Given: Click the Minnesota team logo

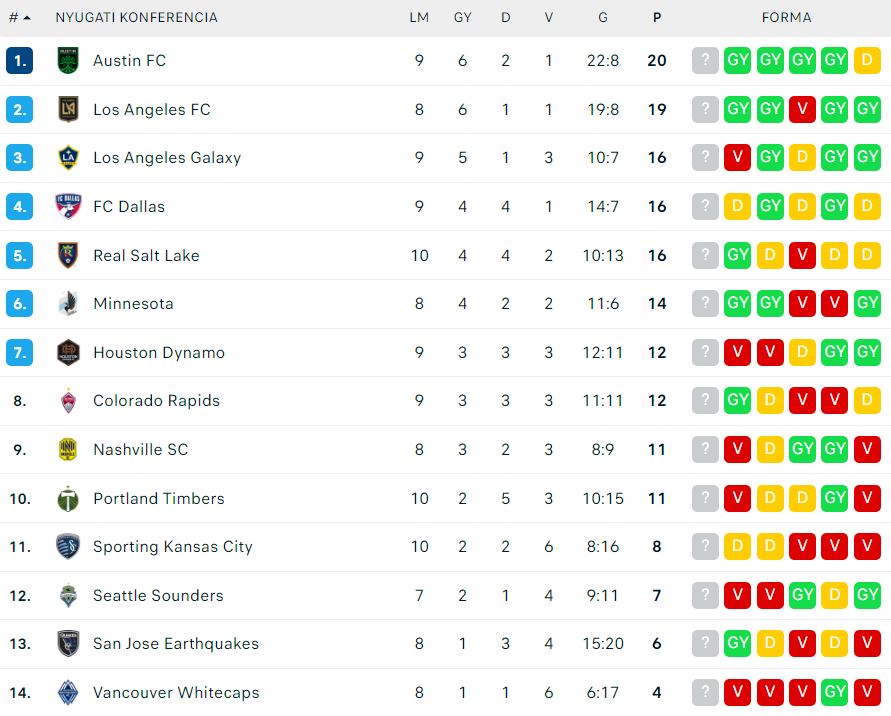Looking at the screenshot, I should [68, 304].
